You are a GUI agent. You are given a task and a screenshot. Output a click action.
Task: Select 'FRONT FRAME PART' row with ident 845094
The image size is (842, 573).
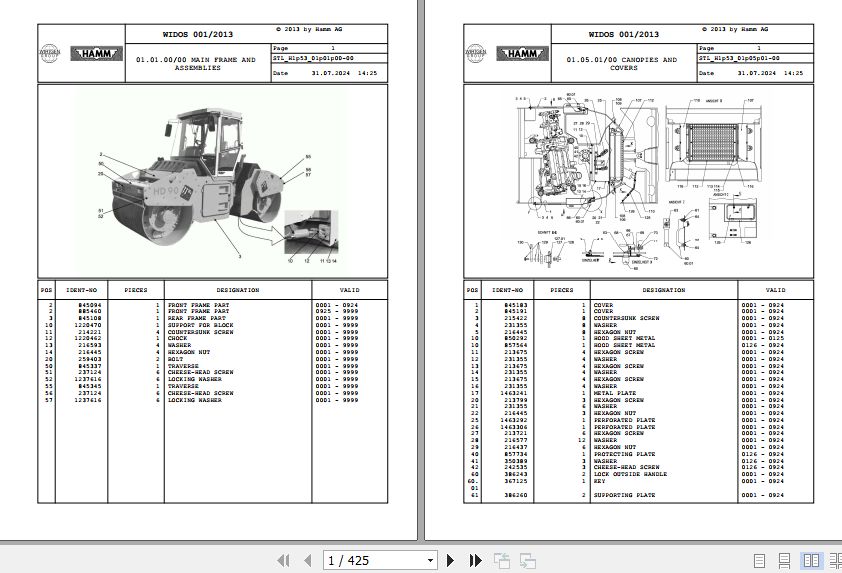click(213, 304)
